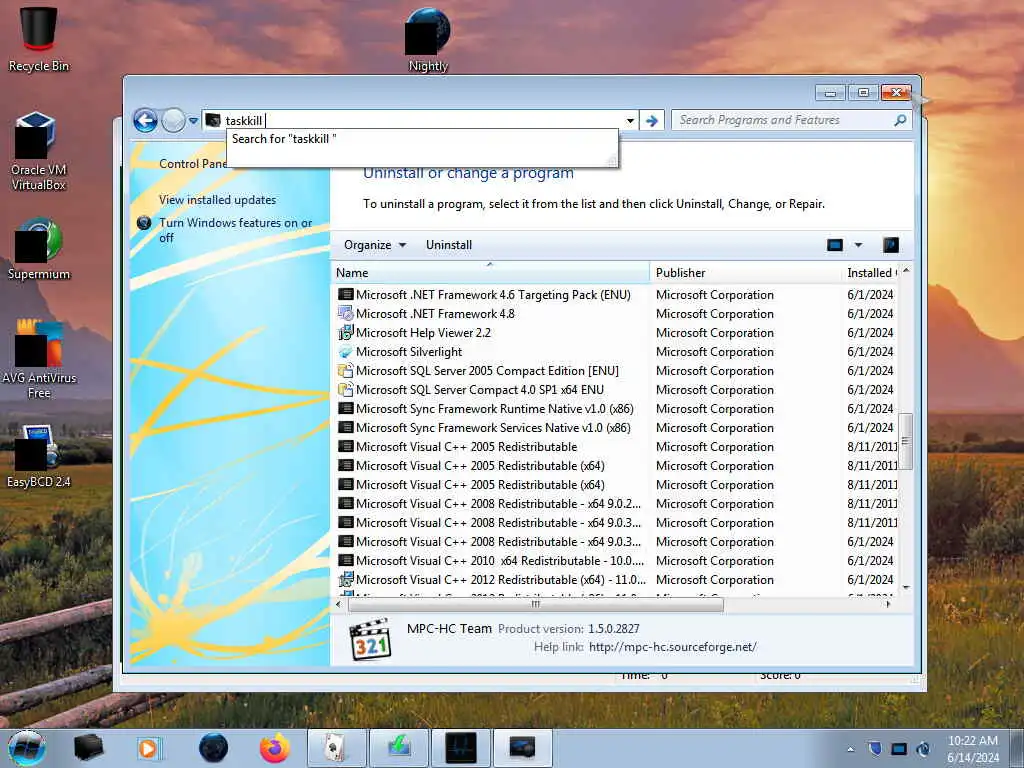Show hidden system tray icons
Screen dimensions: 1024x768
coord(850,749)
